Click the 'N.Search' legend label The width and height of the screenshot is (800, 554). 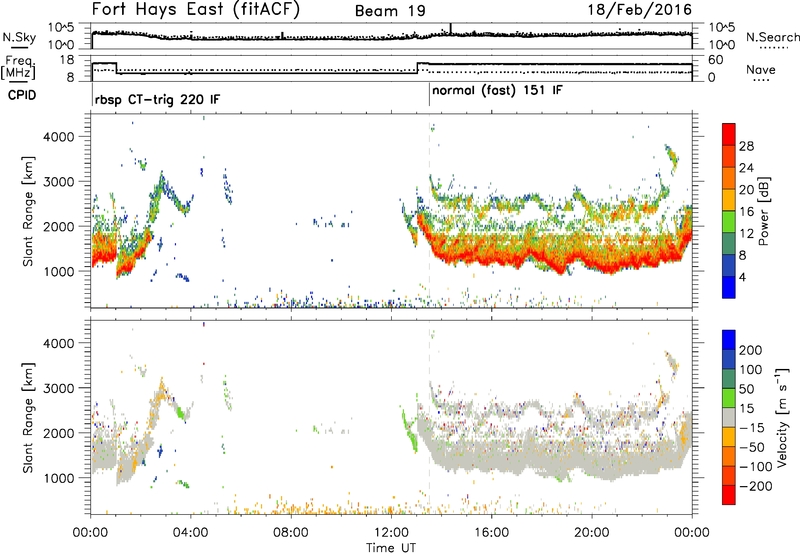[772, 37]
